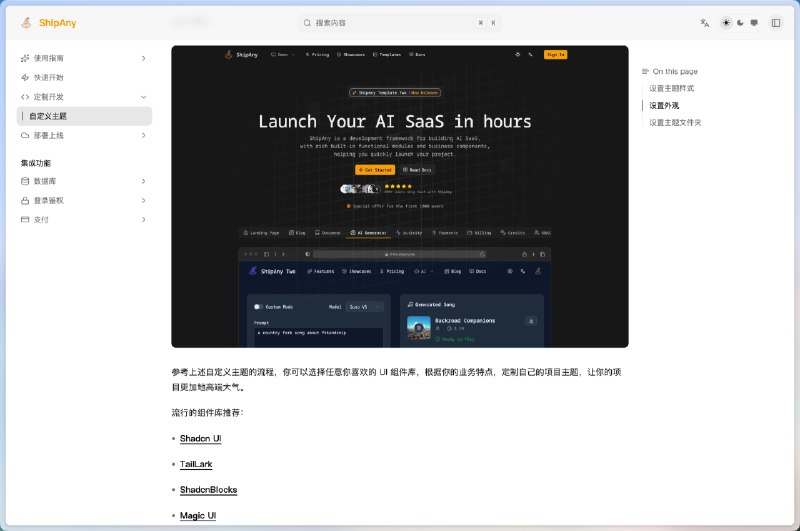Expand the 数据库 section chevron

point(143,181)
